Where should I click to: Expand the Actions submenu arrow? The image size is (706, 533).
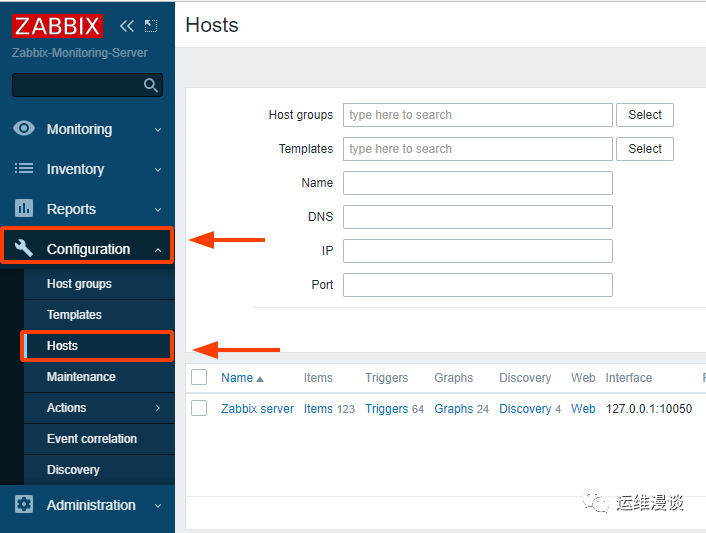[158, 408]
